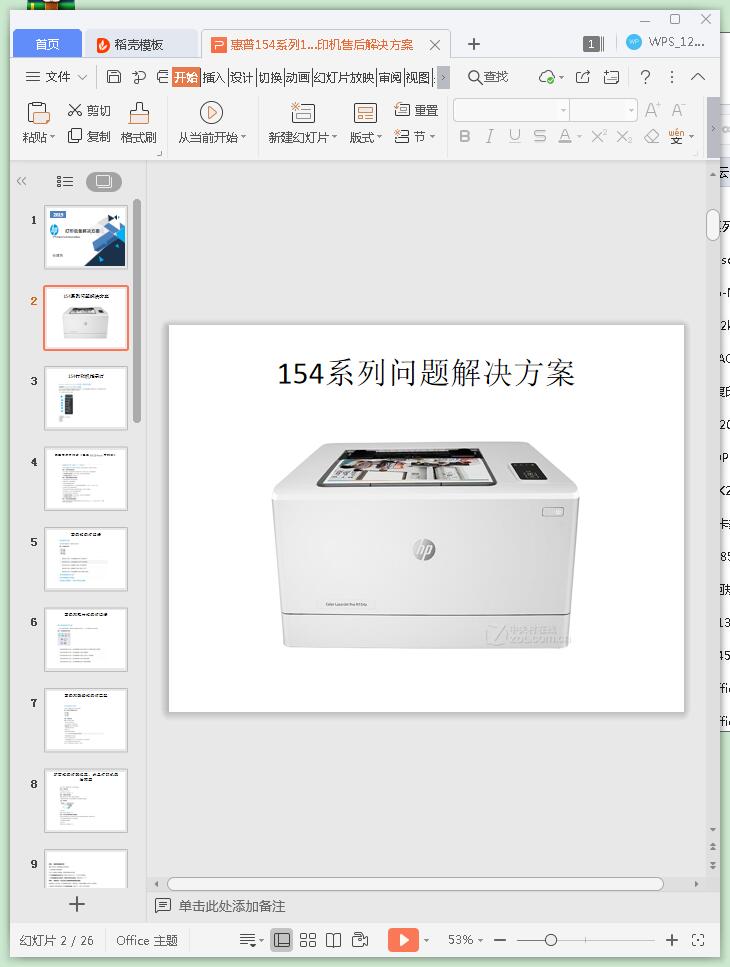Open the more options vertical dots
730x967 pixels.
[672, 76]
